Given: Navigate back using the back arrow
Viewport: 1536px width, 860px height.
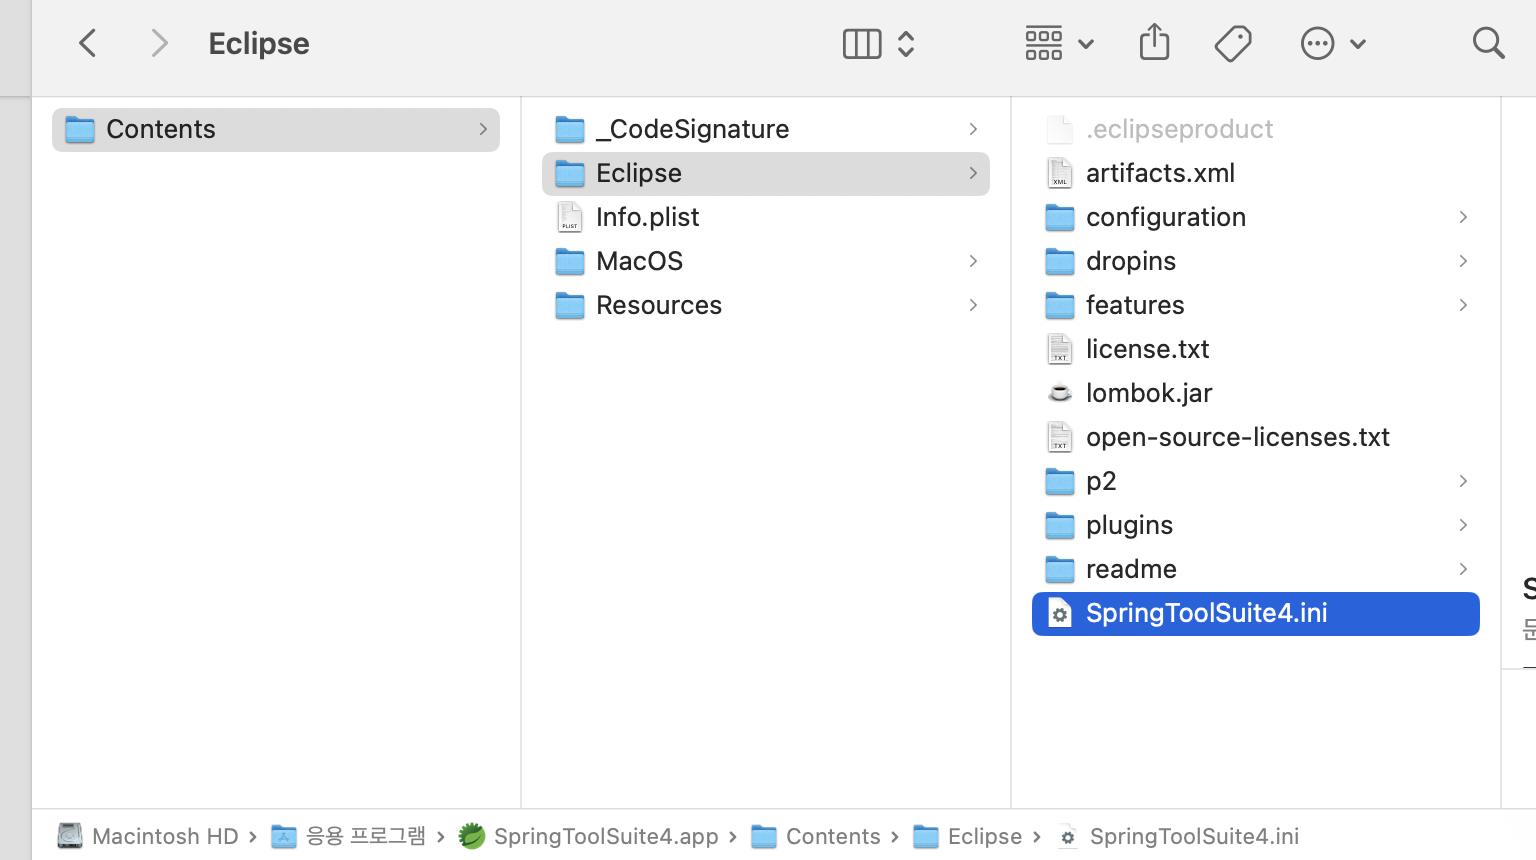Looking at the screenshot, I should click(x=87, y=43).
